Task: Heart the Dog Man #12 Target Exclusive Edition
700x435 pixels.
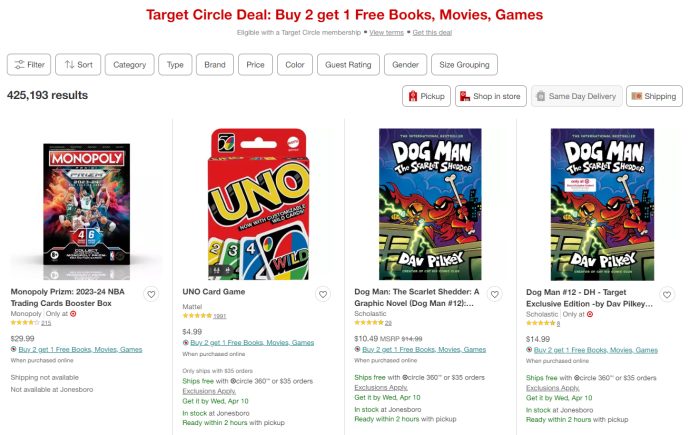Action: pyautogui.click(x=668, y=294)
